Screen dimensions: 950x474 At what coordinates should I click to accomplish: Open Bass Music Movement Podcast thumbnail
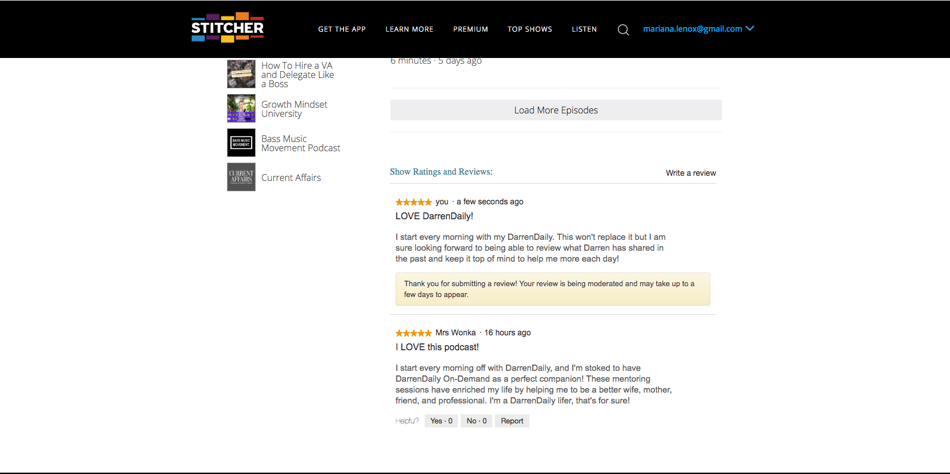241,143
